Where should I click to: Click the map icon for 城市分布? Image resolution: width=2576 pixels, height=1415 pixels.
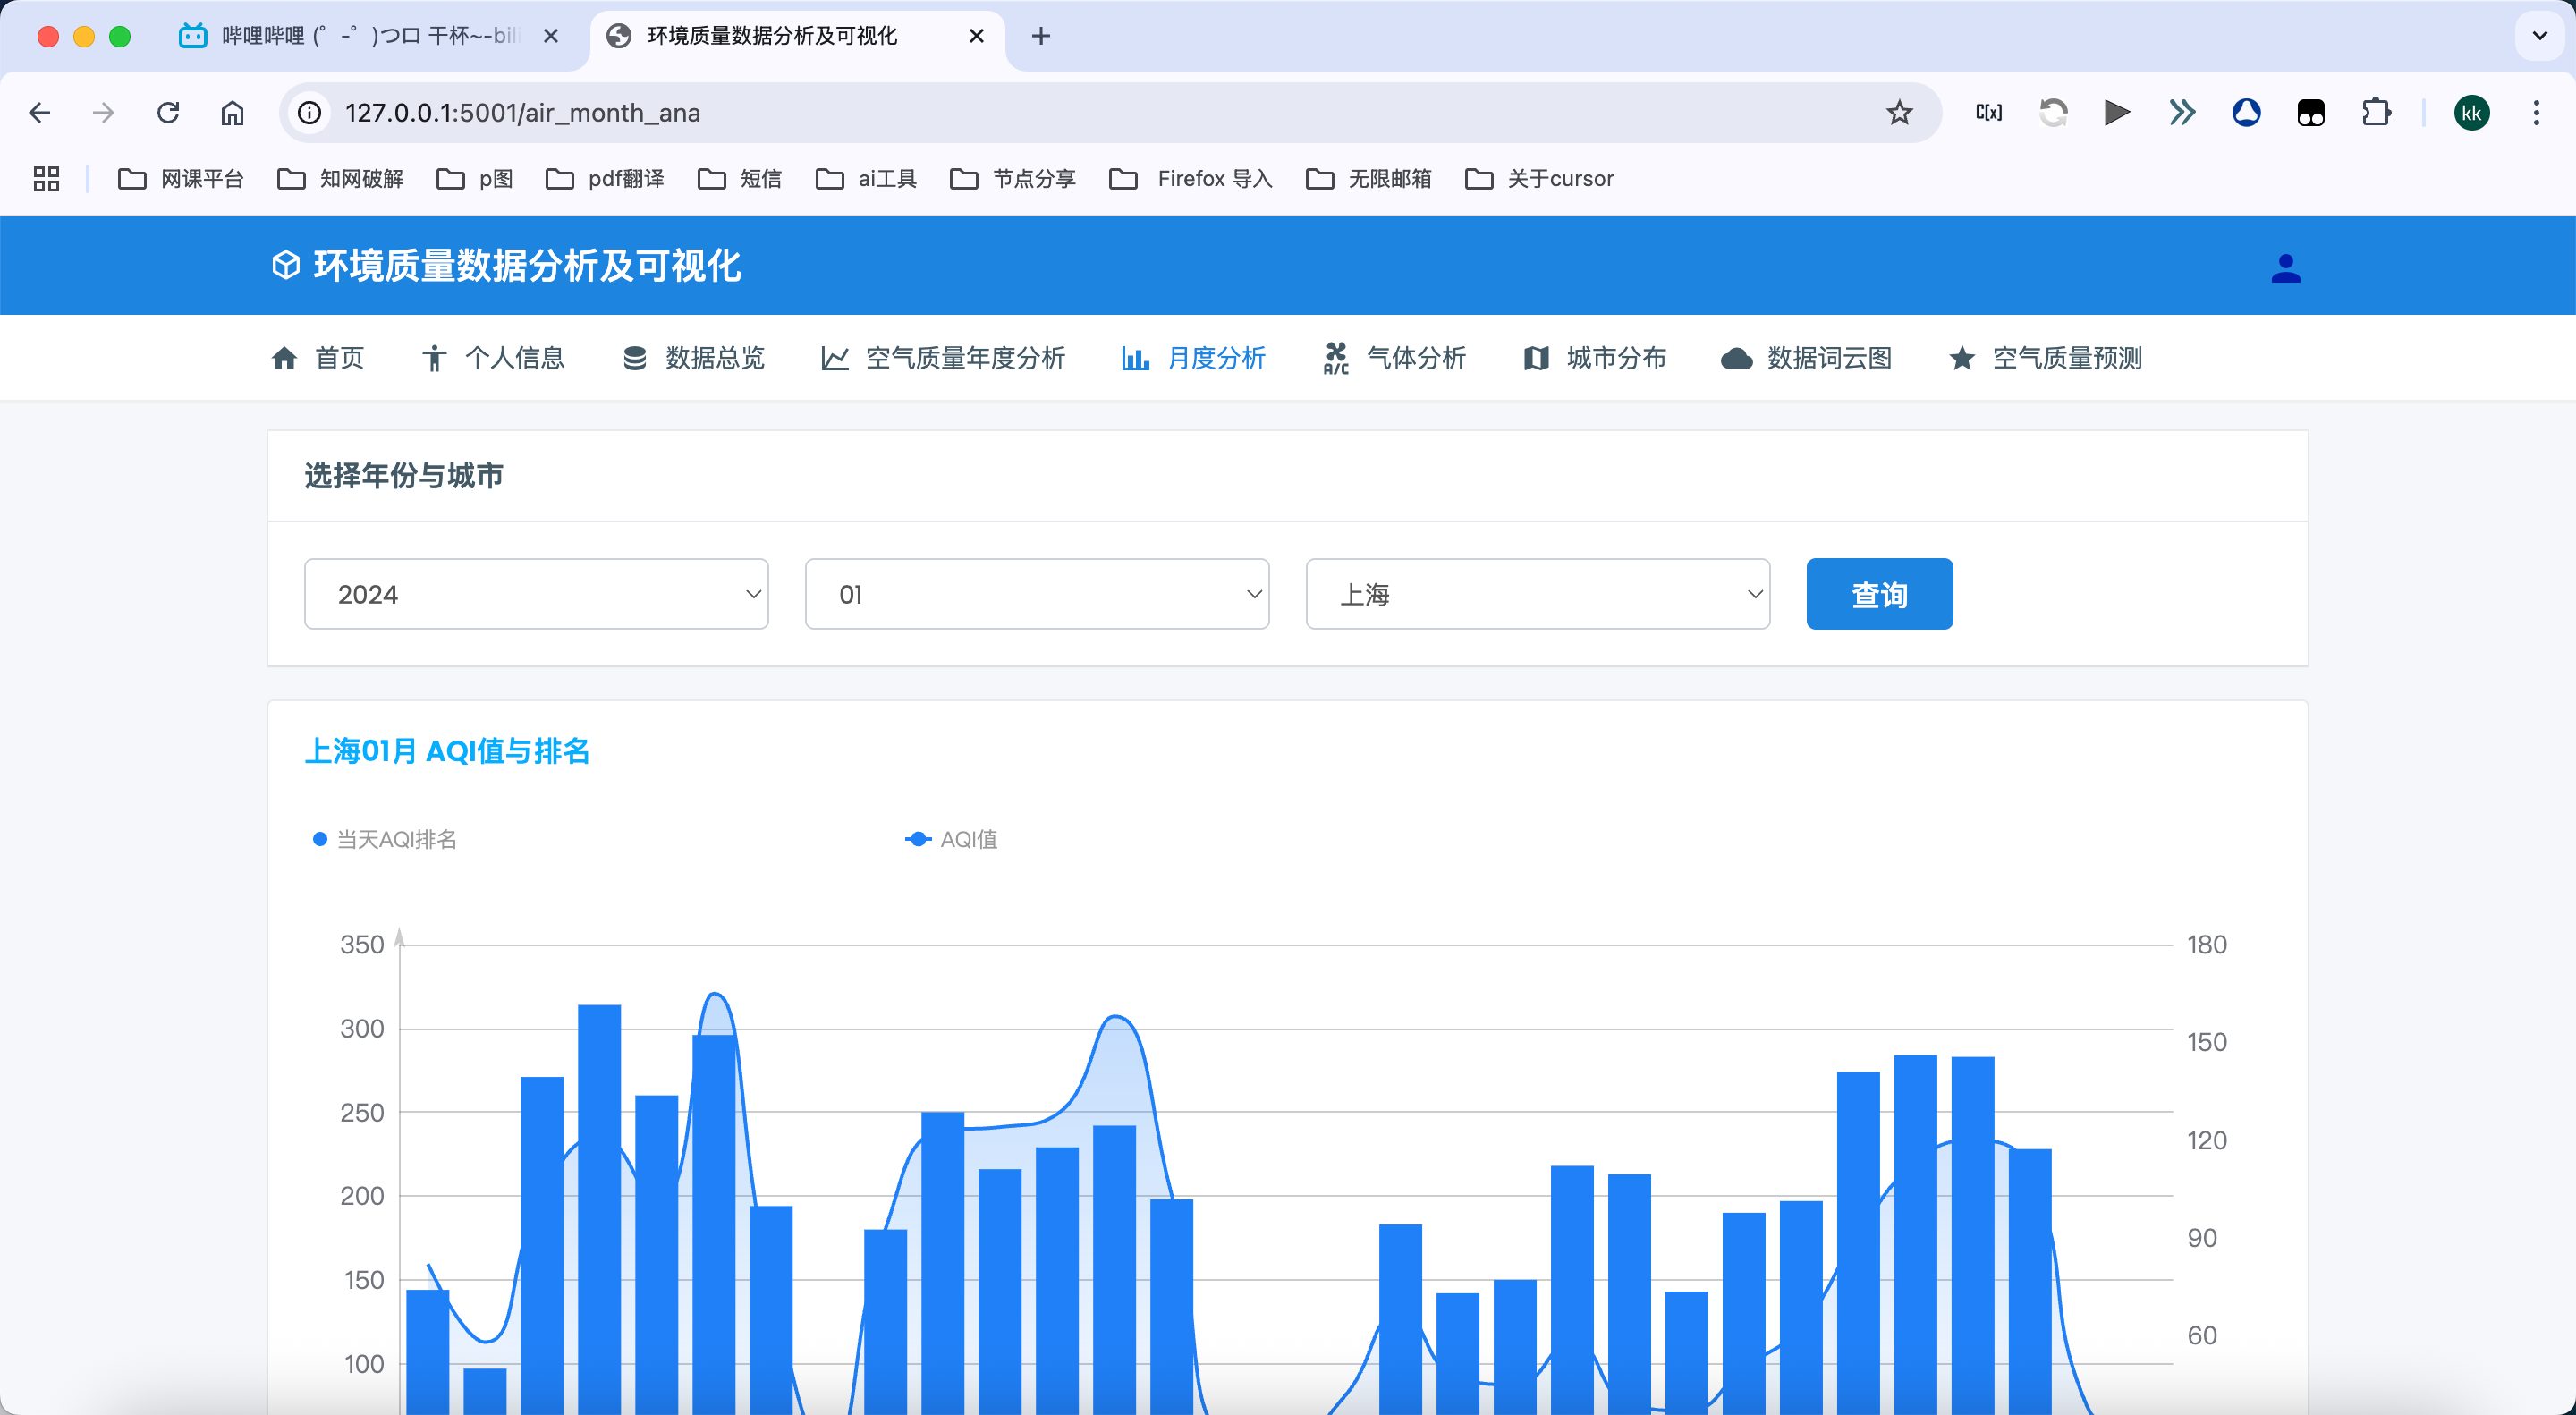point(1535,358)
